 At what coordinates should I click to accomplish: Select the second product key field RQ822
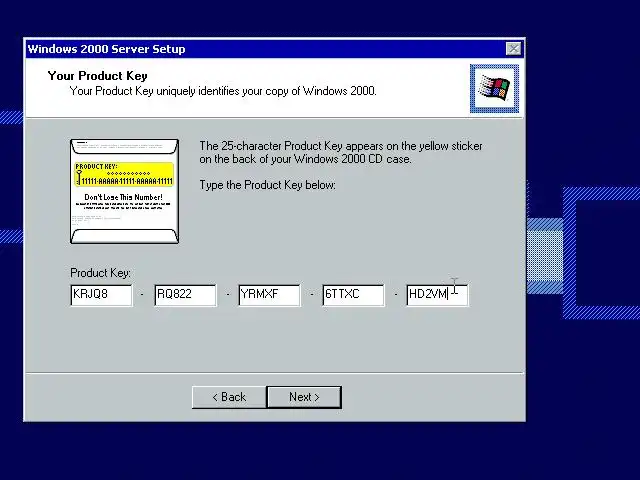(x=185, y=295)
